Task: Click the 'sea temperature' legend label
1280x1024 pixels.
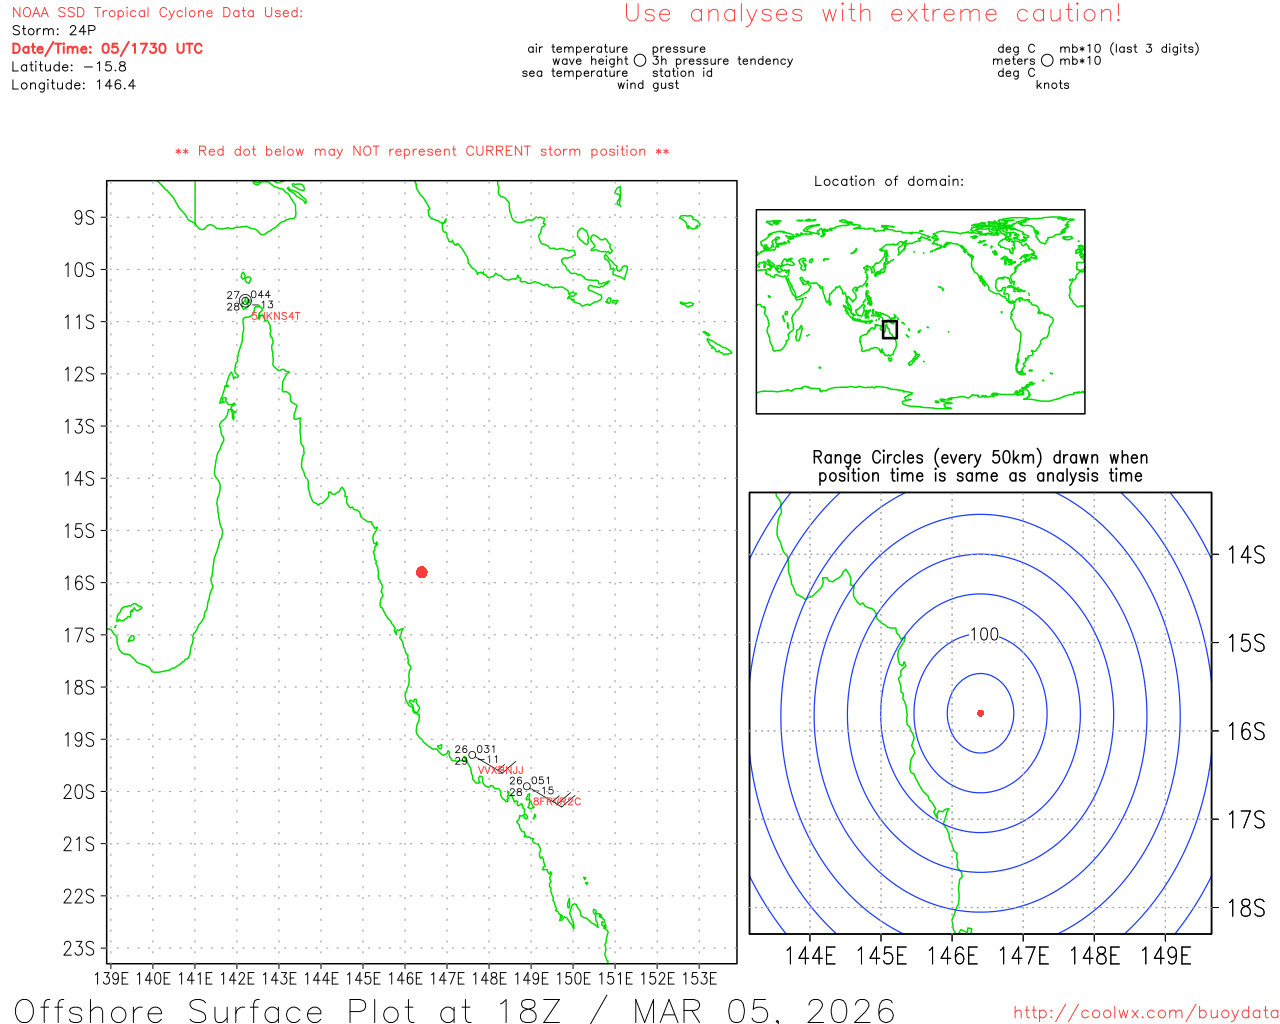Action: click(x=575, y=73)
